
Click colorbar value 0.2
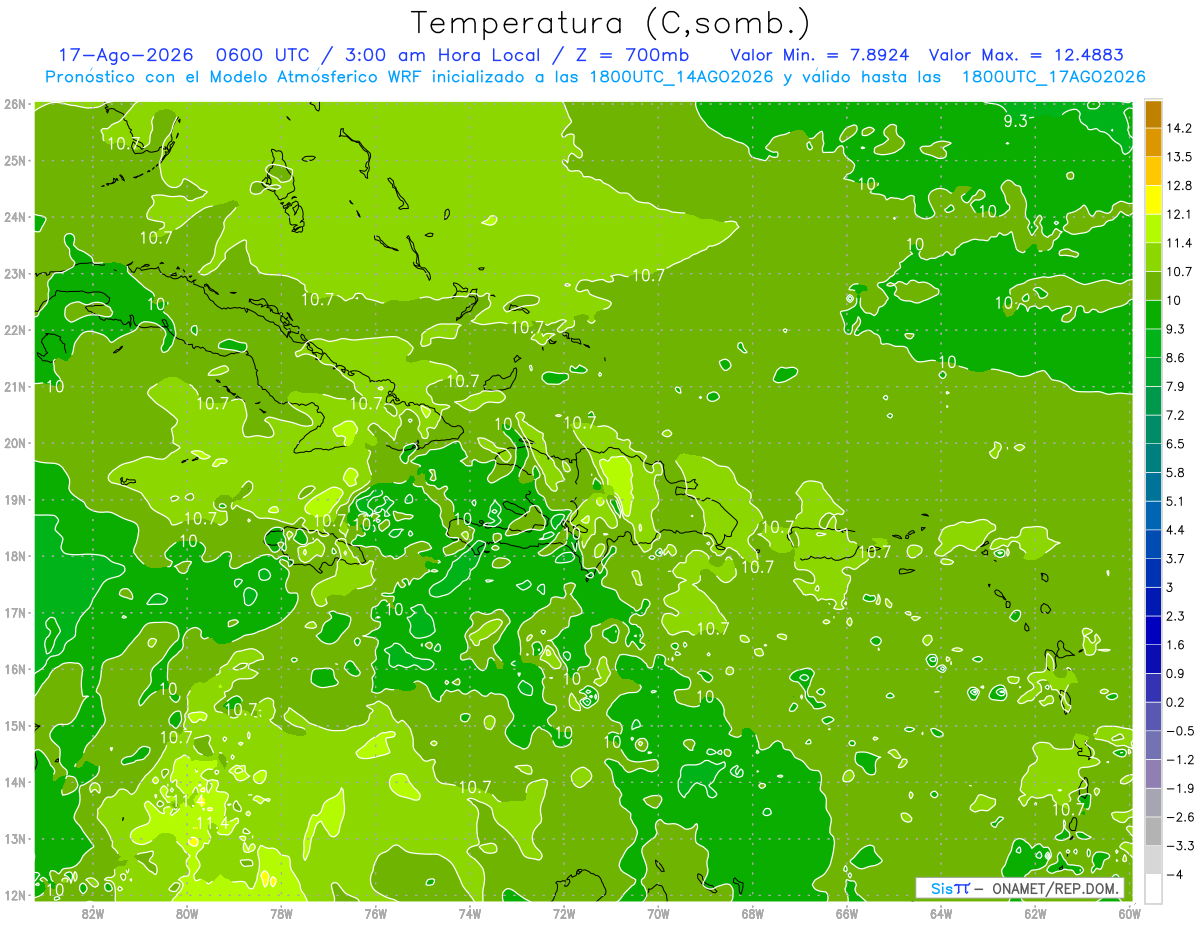tap(1176, 702)
